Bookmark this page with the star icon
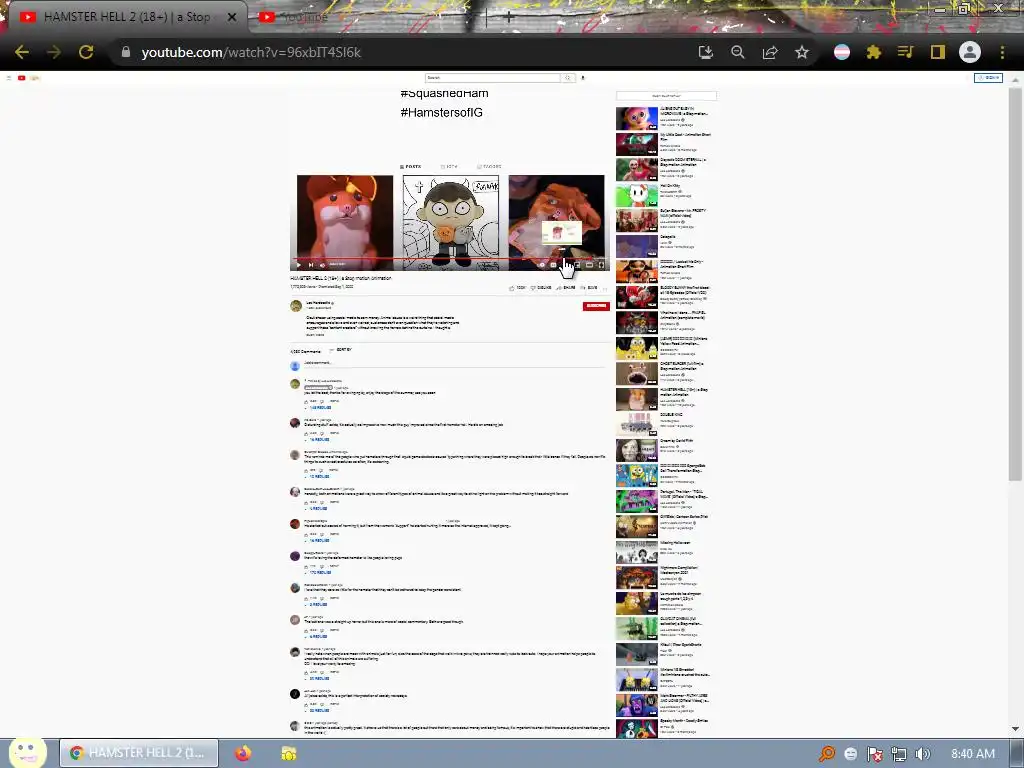The width and height of the screenshot is (1024, 768). click(802, 52)
